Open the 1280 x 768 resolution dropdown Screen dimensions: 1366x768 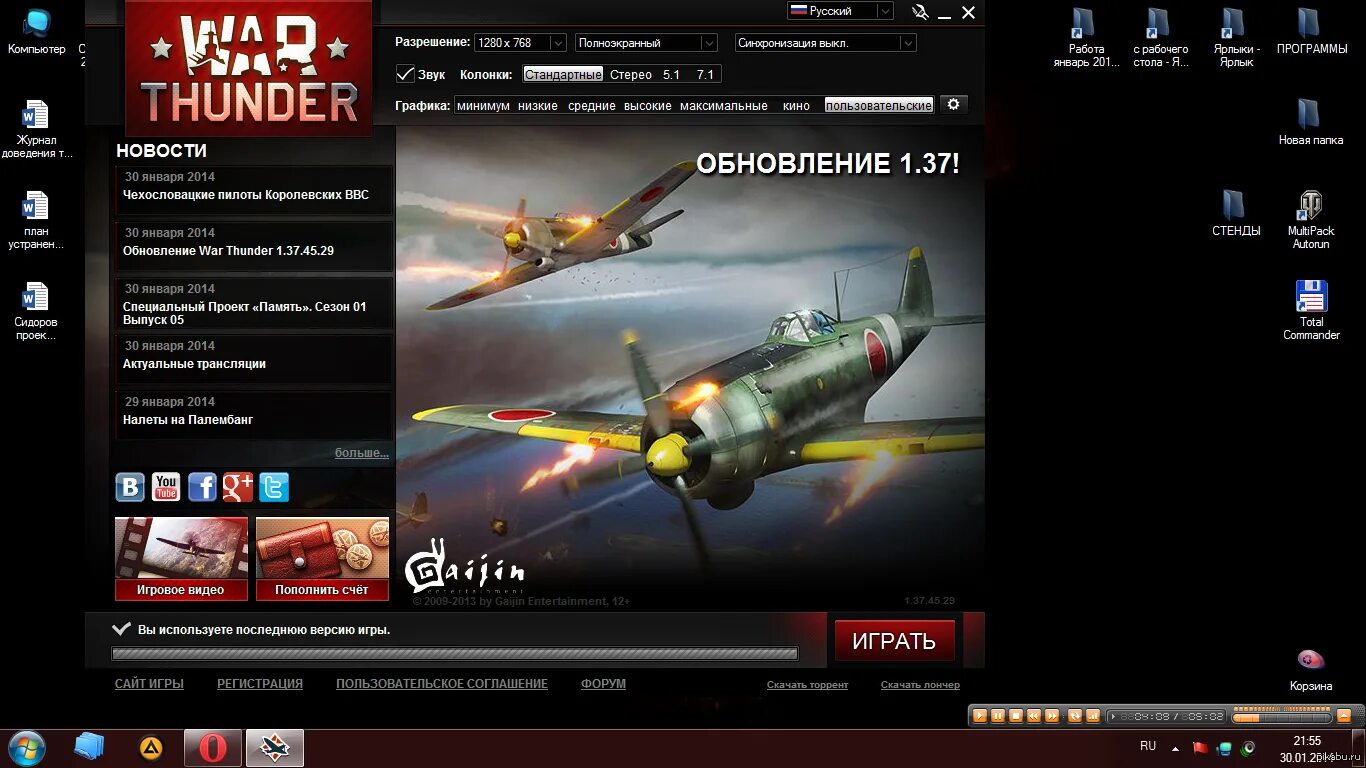click(521, 43)
